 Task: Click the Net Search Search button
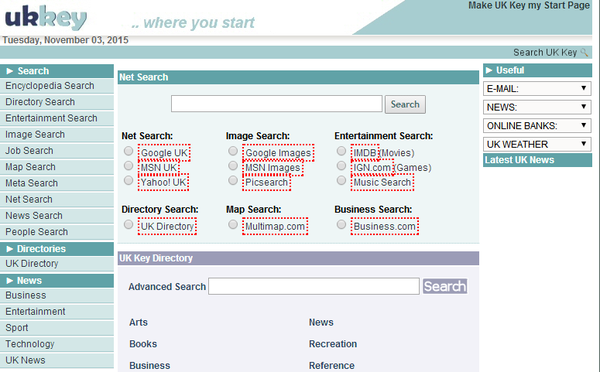[x=405, y=104]
